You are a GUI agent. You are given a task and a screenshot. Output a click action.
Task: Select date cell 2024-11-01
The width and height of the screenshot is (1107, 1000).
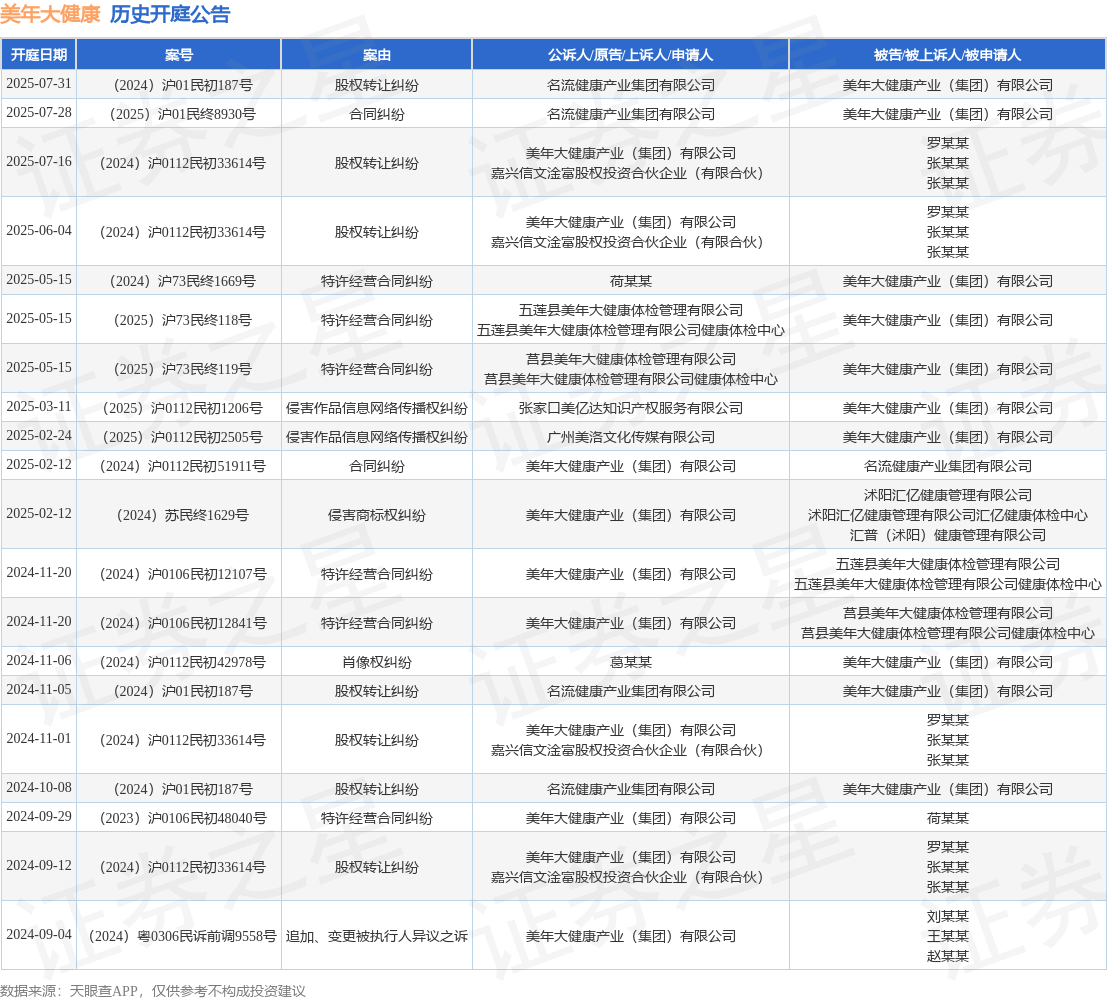[x=39, y=738]
